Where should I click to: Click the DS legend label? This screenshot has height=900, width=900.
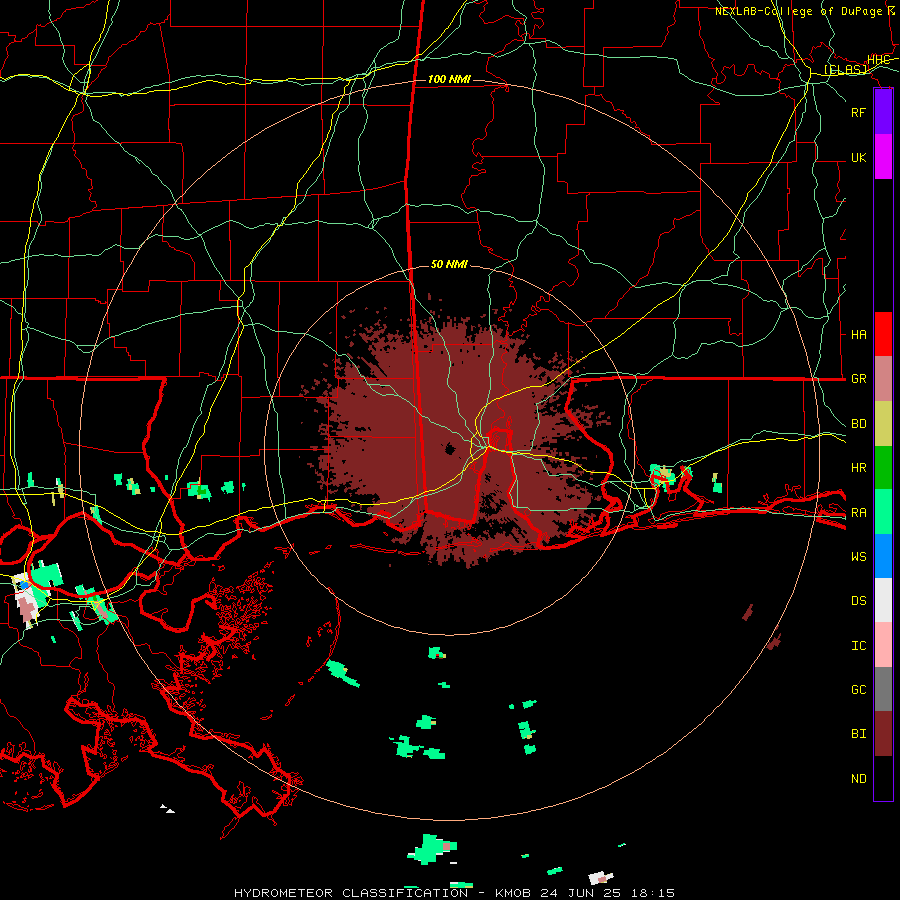[859, 601]
